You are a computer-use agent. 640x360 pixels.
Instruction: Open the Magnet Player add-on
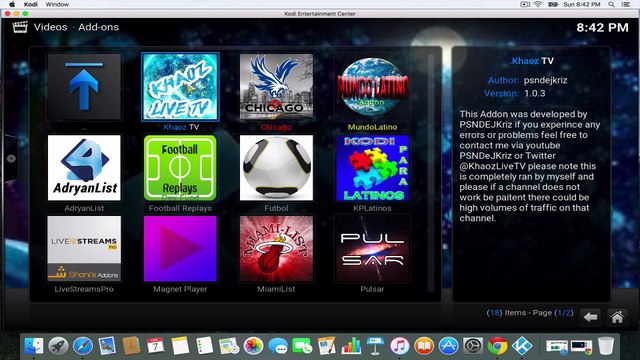click(x=180, y=249)
